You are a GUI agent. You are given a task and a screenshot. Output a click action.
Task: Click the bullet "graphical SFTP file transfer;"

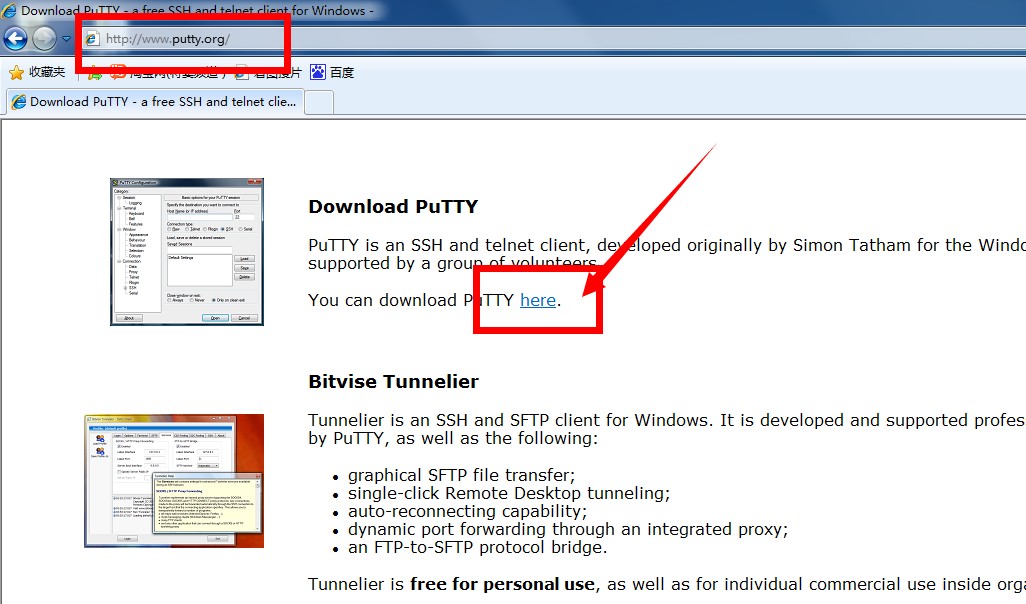coord(461,475)
